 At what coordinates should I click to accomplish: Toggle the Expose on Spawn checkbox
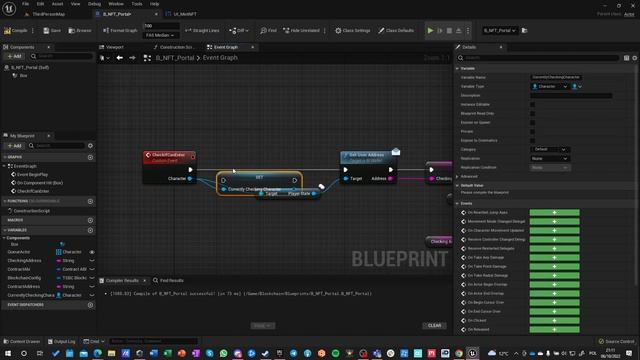(532, 122)
